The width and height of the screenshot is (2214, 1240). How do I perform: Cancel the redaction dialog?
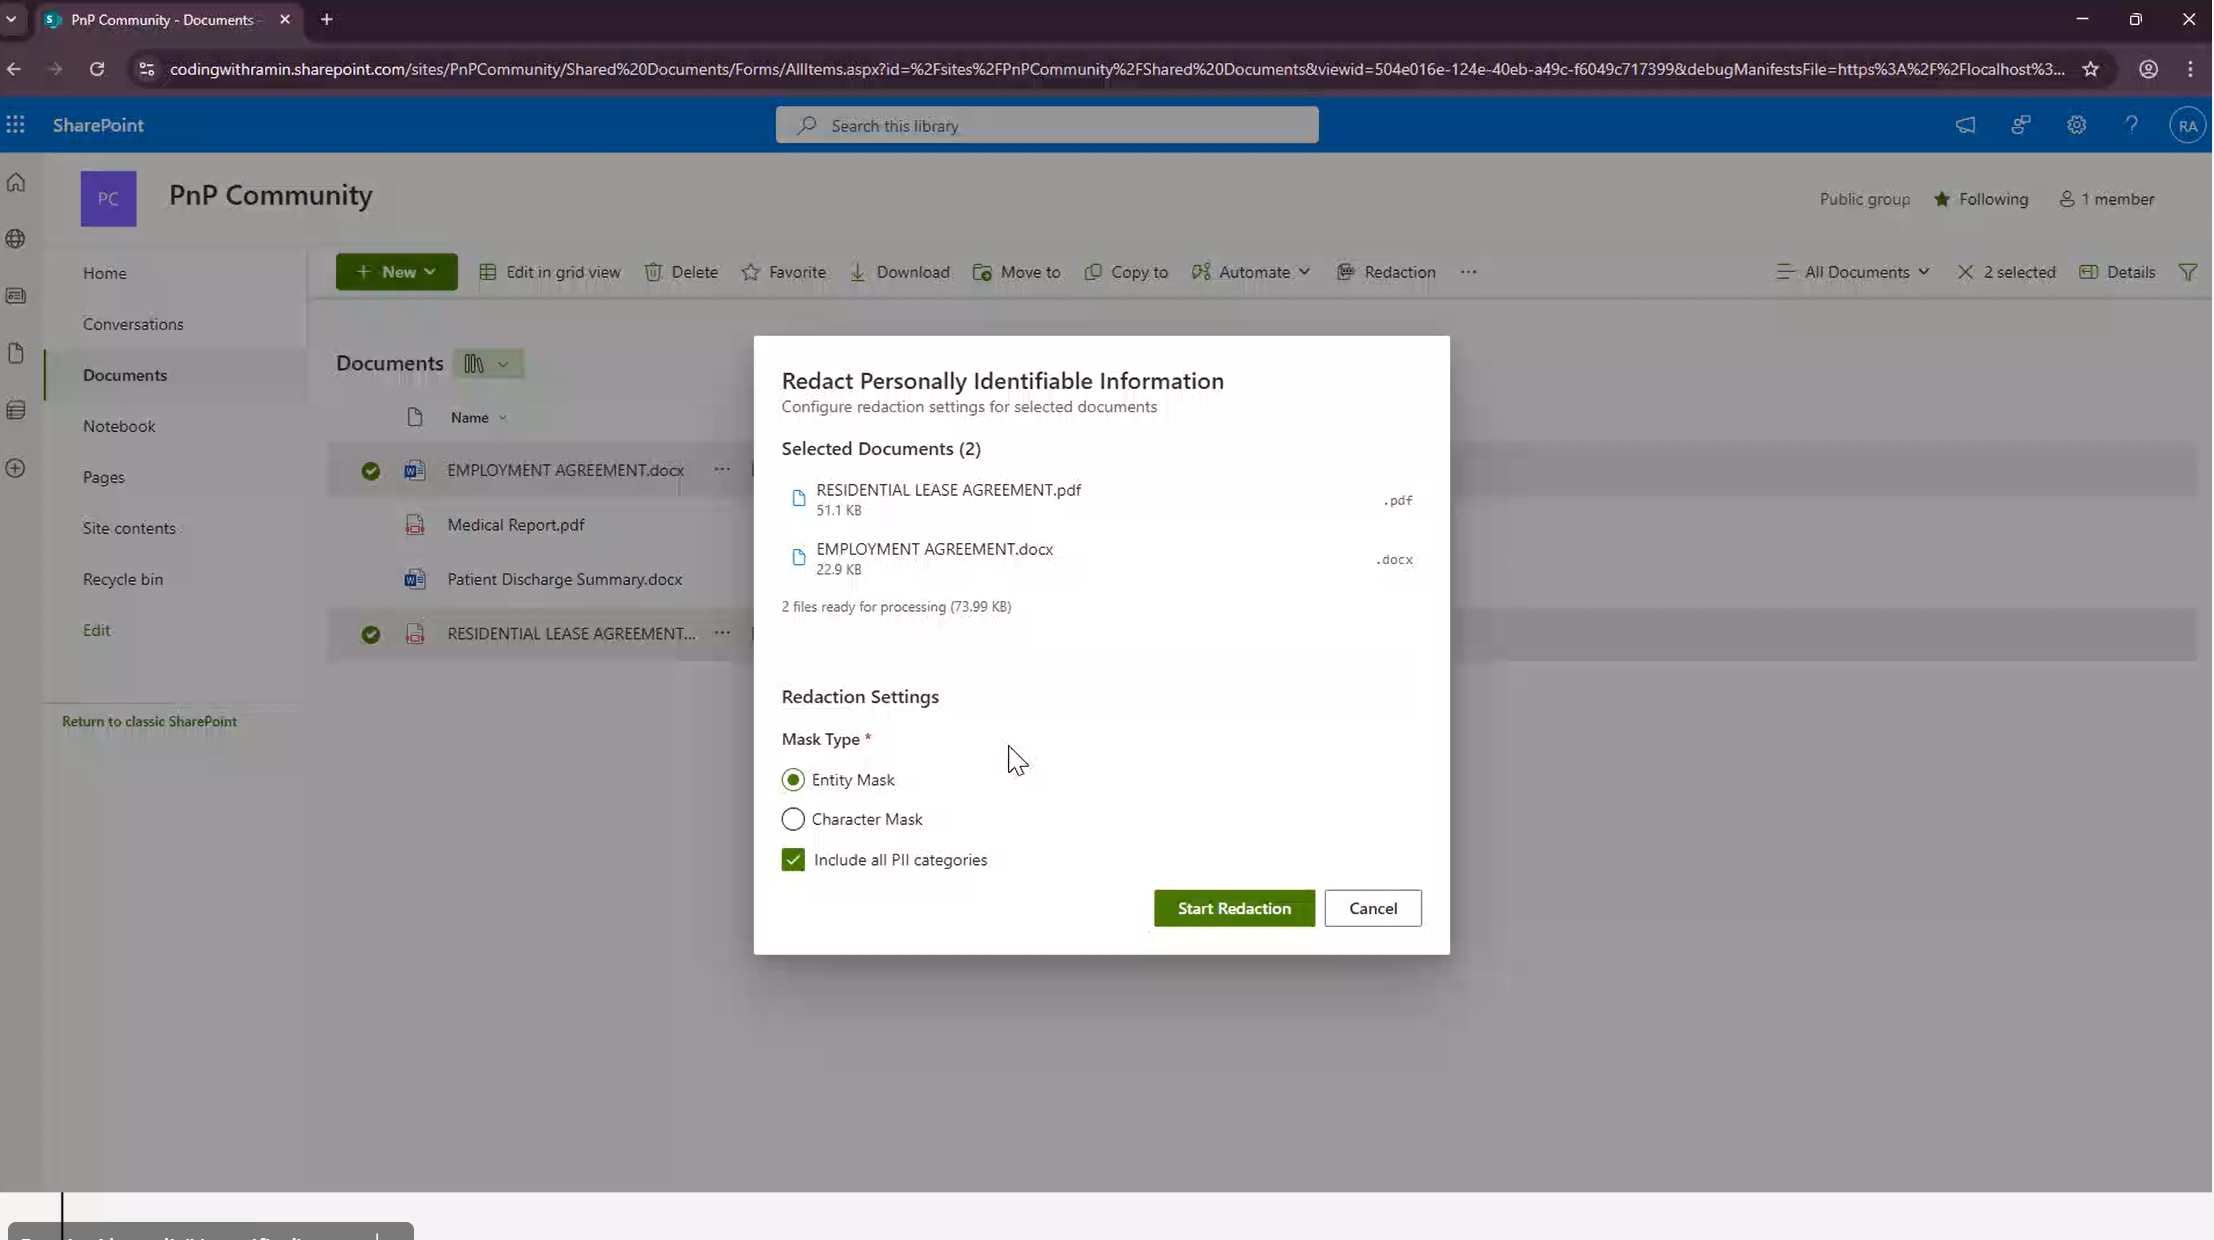1372,908
